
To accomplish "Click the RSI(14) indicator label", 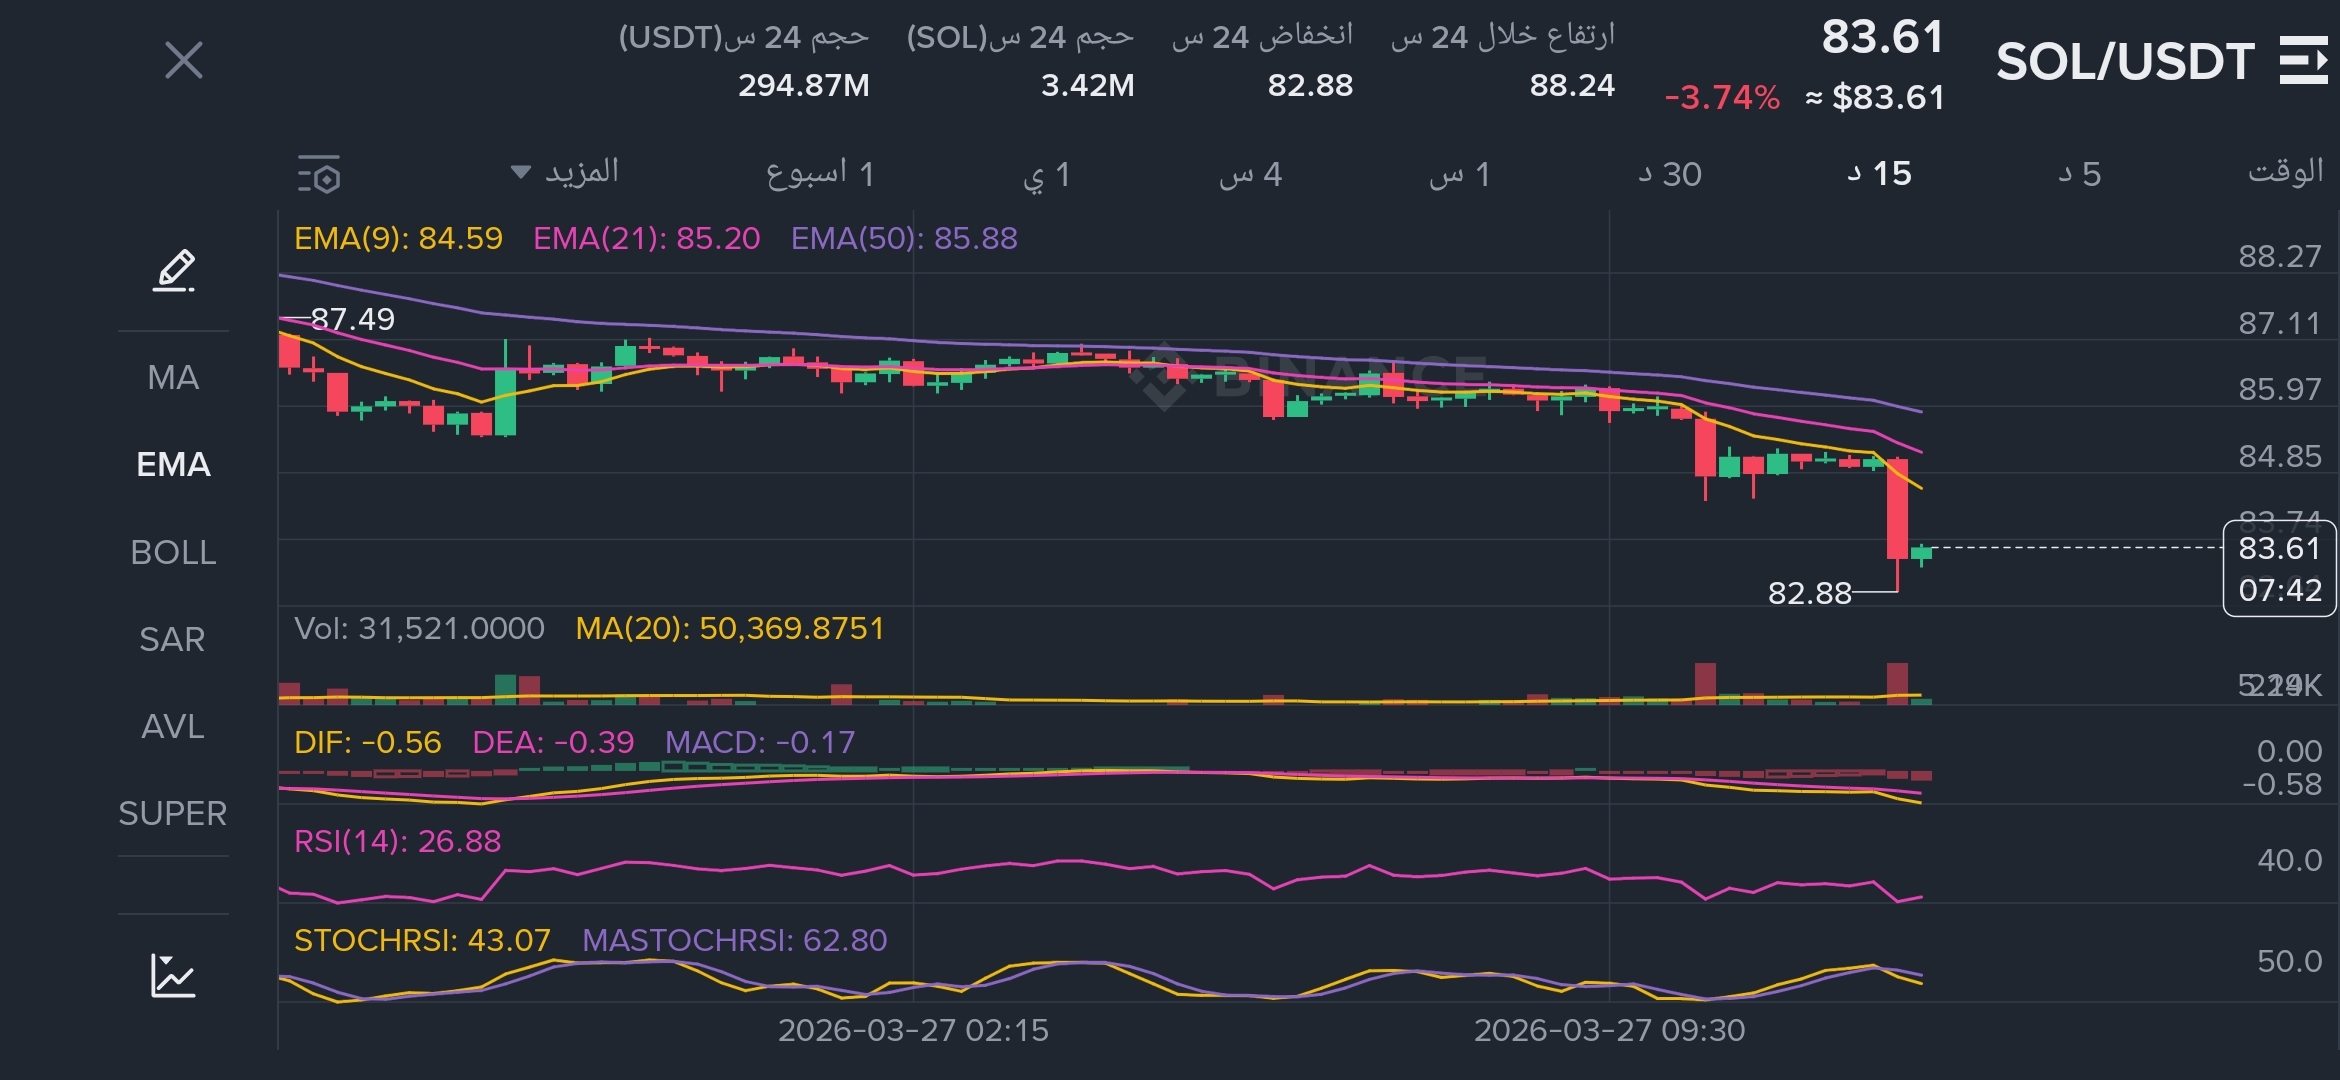I will coord(397,841).
